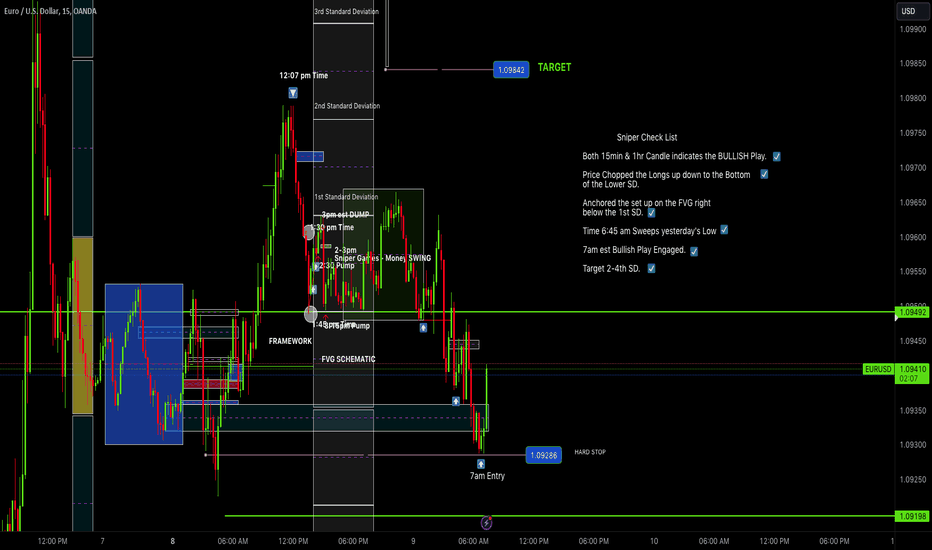Toggle checkbox for Anchored set up on FVG
Screen dimensions: 932x550
point(651,212)
